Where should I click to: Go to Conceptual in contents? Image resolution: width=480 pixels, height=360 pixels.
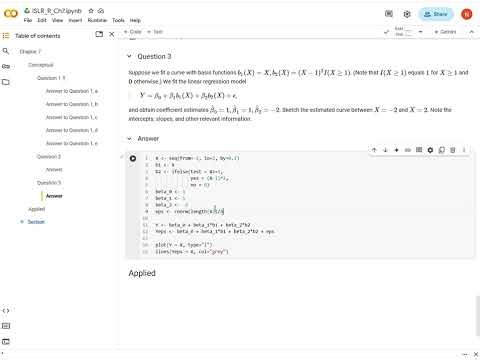[41, 65]
